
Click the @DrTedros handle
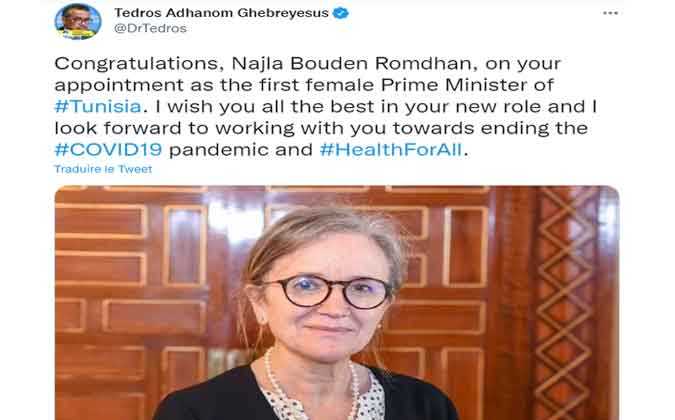pos(150,28)
